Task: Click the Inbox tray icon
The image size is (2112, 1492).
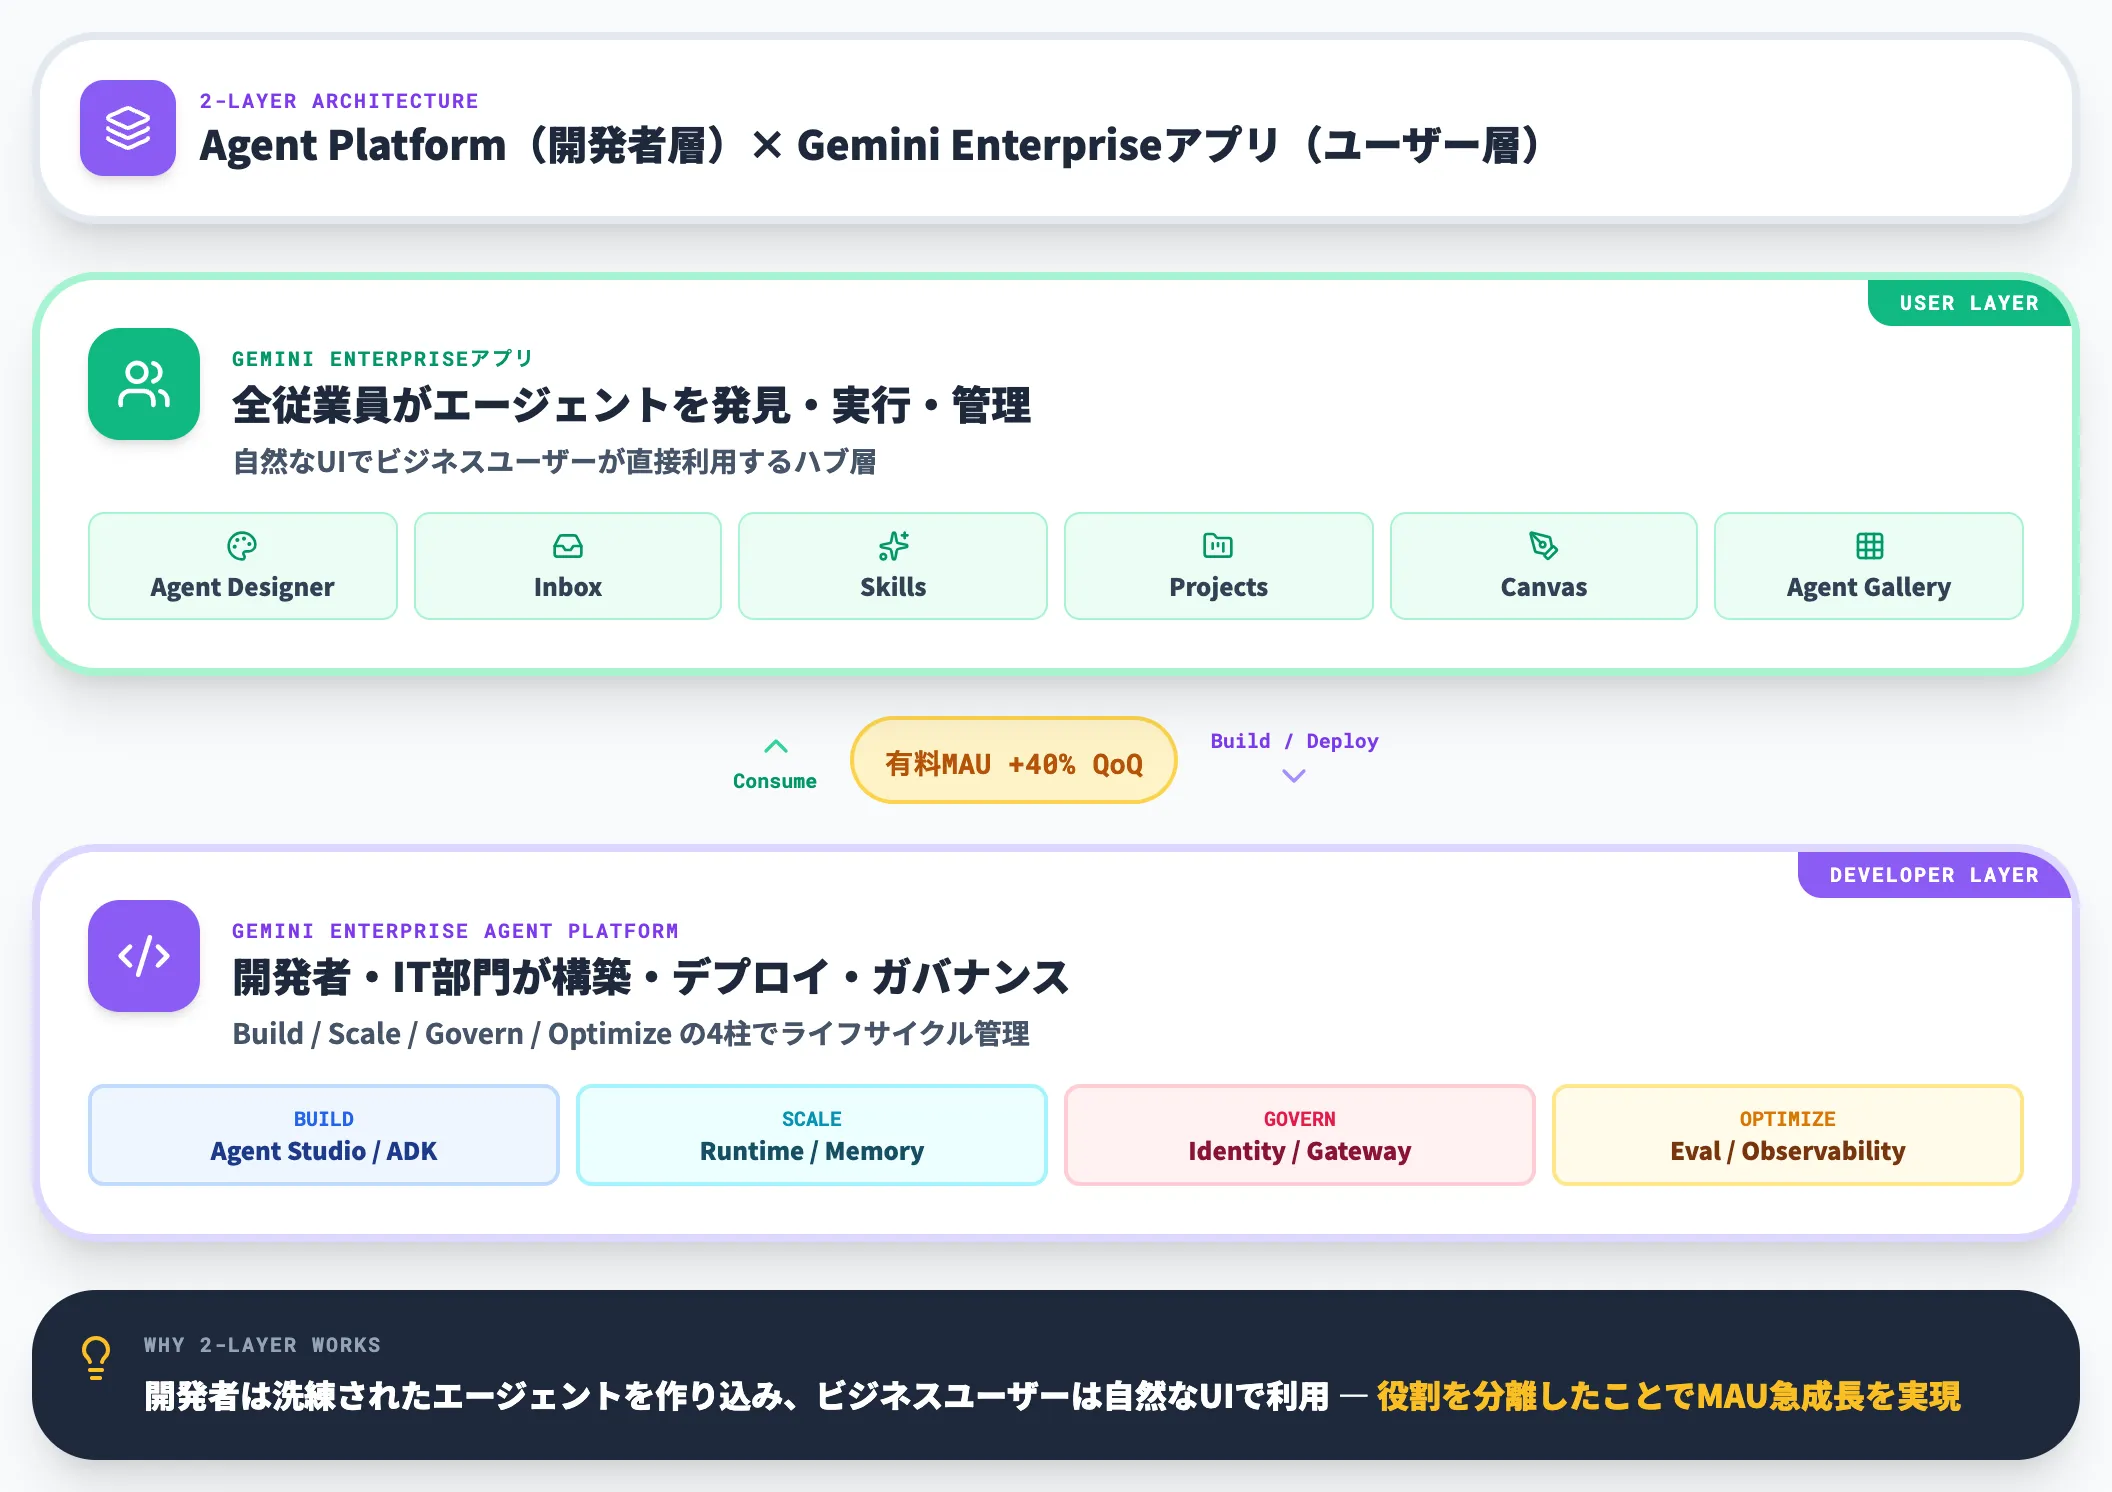Action: (x=566, y=546)
